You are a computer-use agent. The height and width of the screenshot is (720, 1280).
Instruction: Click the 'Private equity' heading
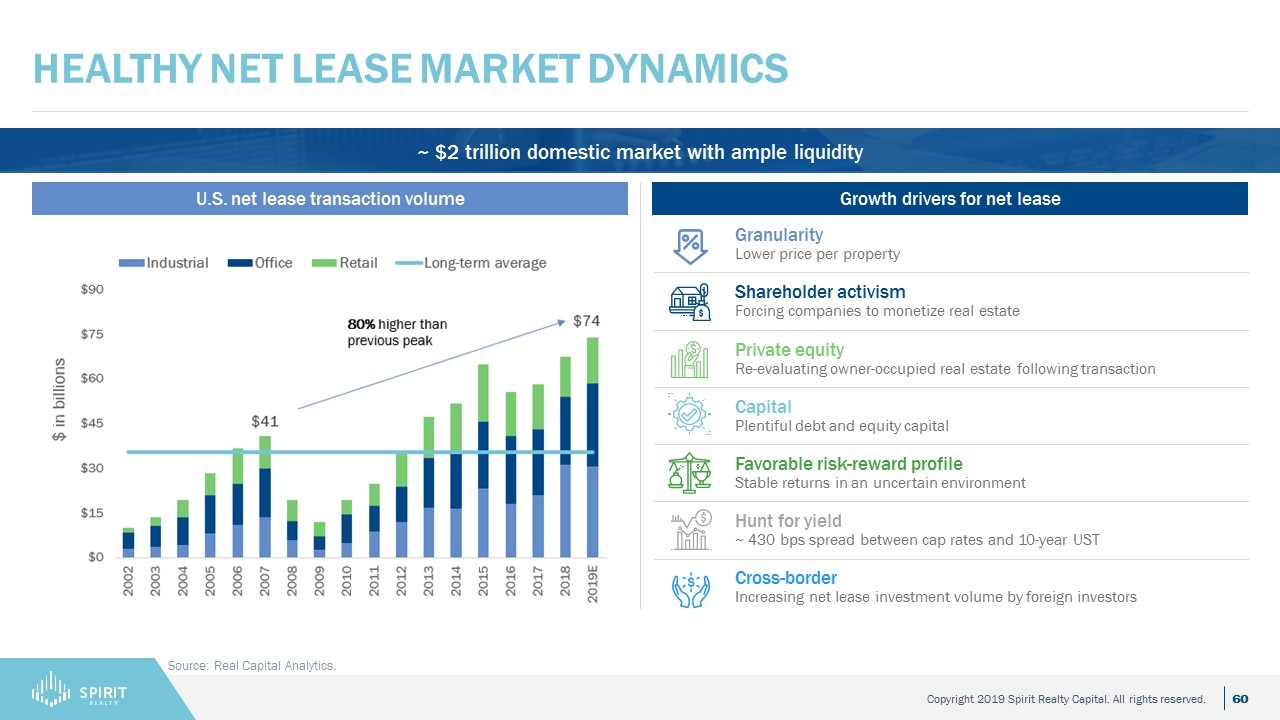pos(789,350)
